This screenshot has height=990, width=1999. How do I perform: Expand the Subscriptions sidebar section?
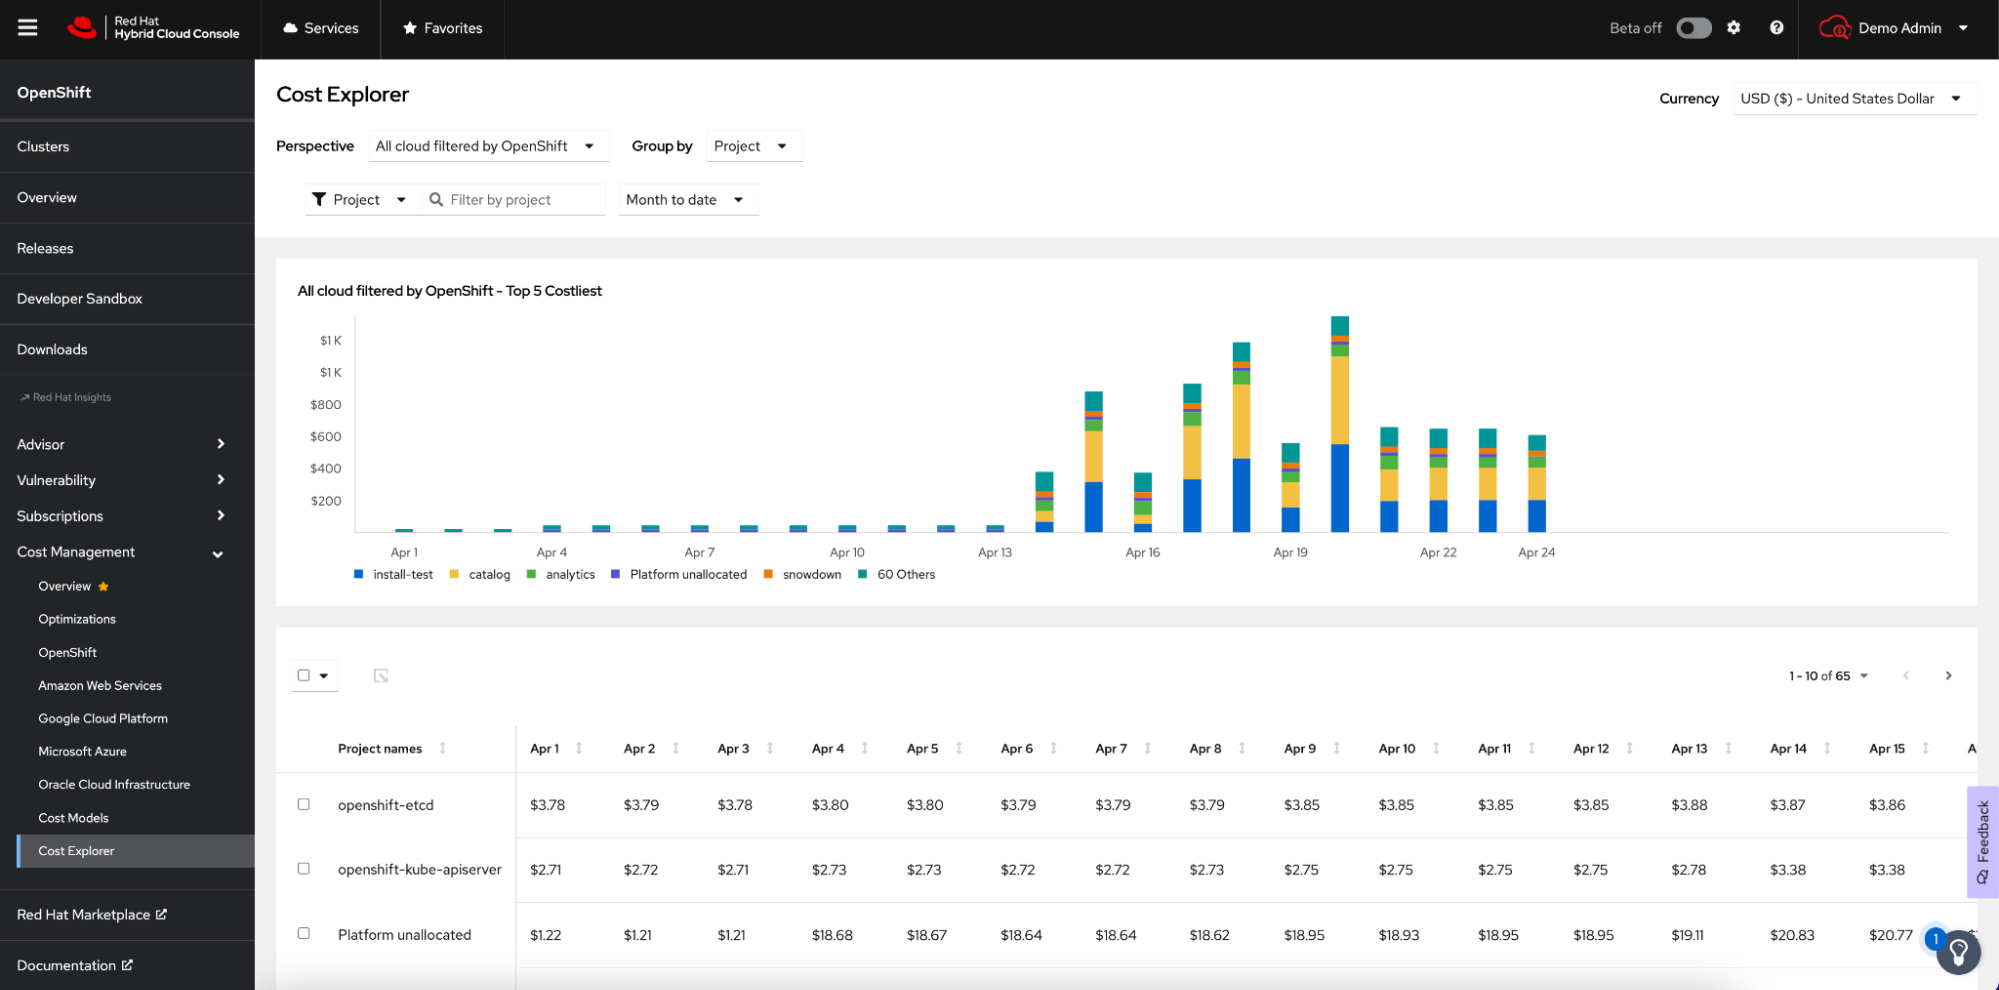coord(127,516)
